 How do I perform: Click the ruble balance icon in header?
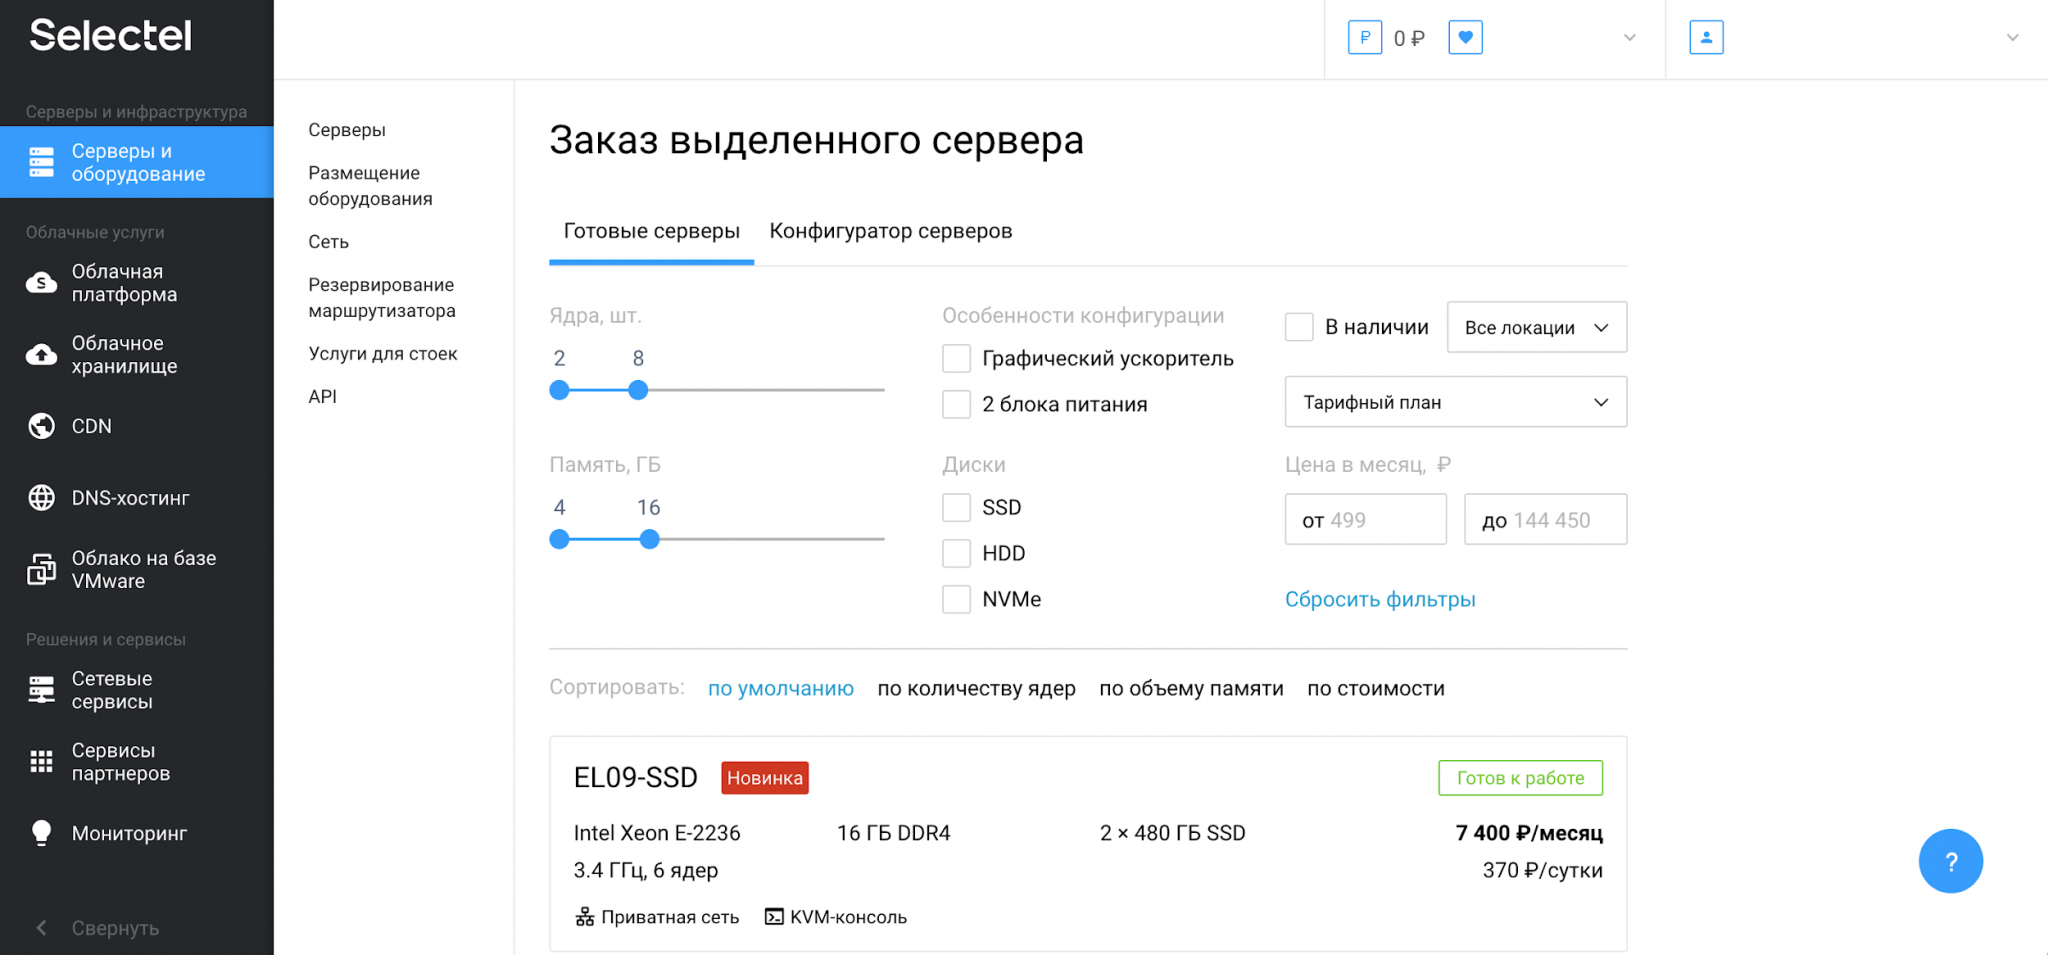[1364, 38]
